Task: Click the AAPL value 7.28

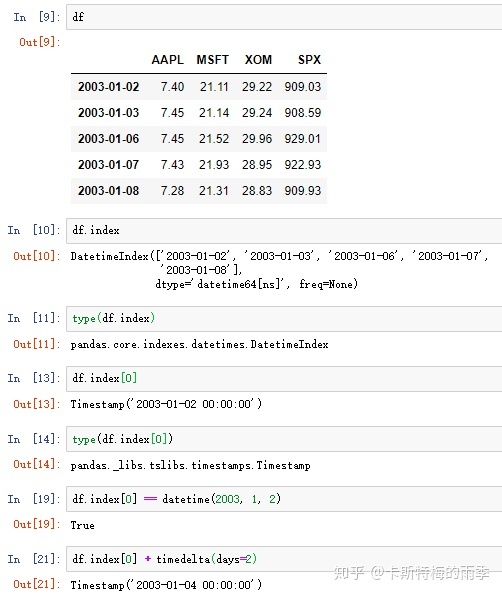Action: coord(172,191)
